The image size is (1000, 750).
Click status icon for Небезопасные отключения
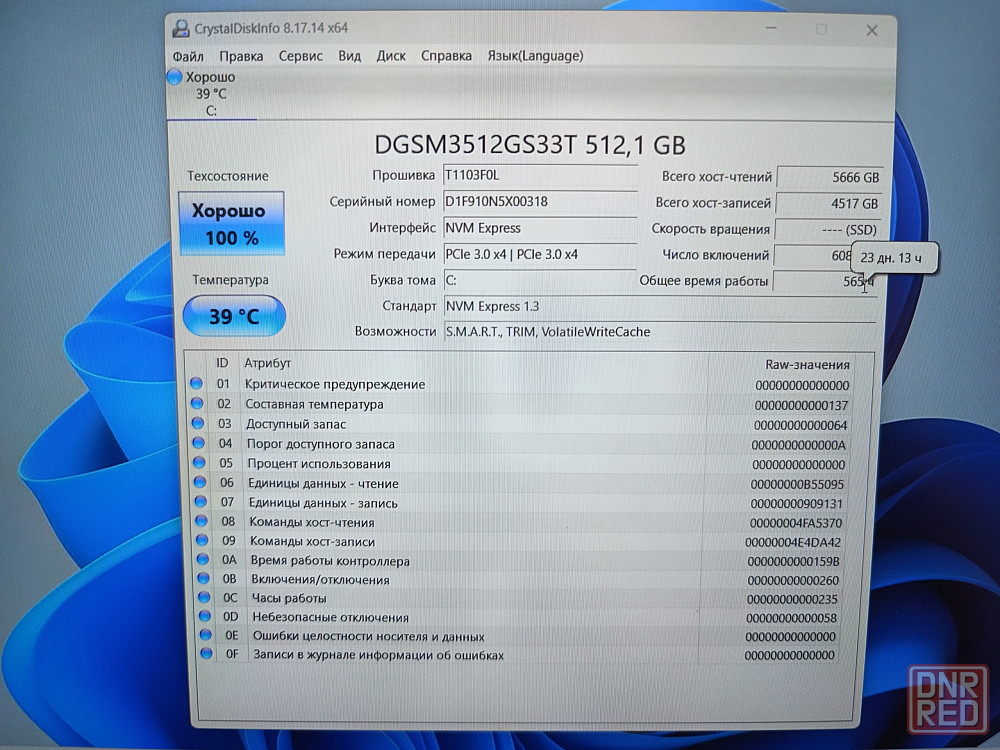pos(205,617)
